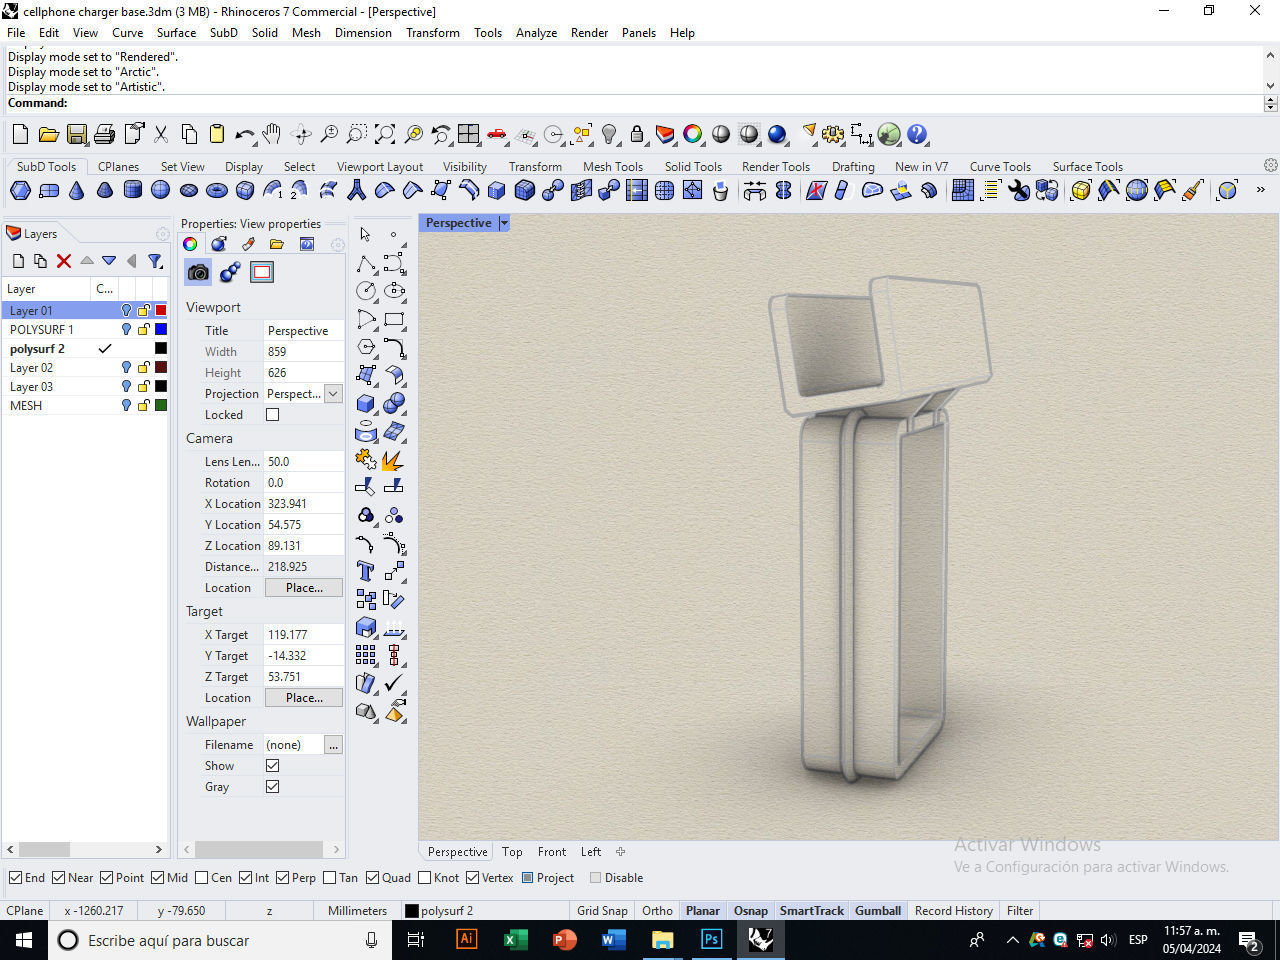This screenshot has width=1280, height=960.
Task: Open Excel from the taskbar
Action: pos(515,940)
